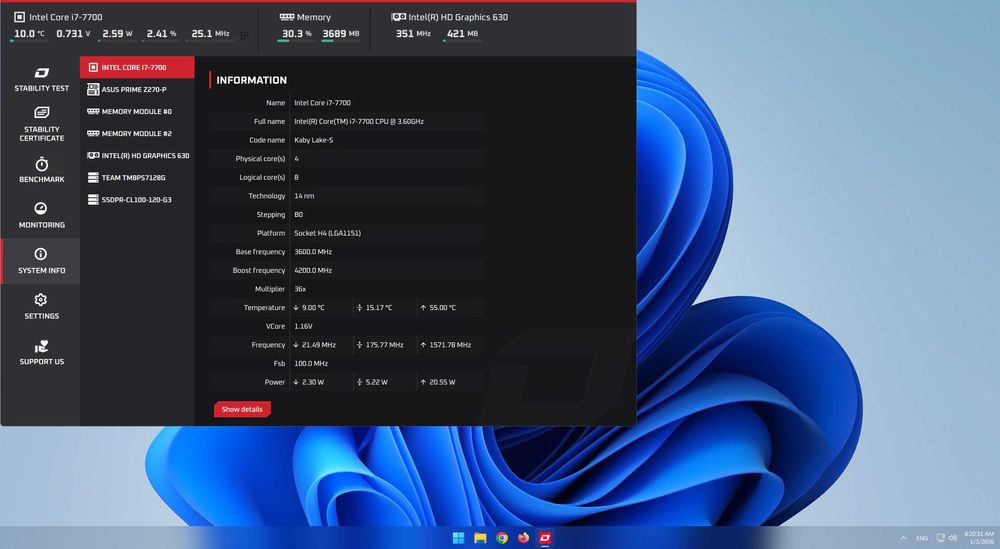
Task: Select ASUS Prime Z270-P motherboard entry
Action: (x=137, y=89)
